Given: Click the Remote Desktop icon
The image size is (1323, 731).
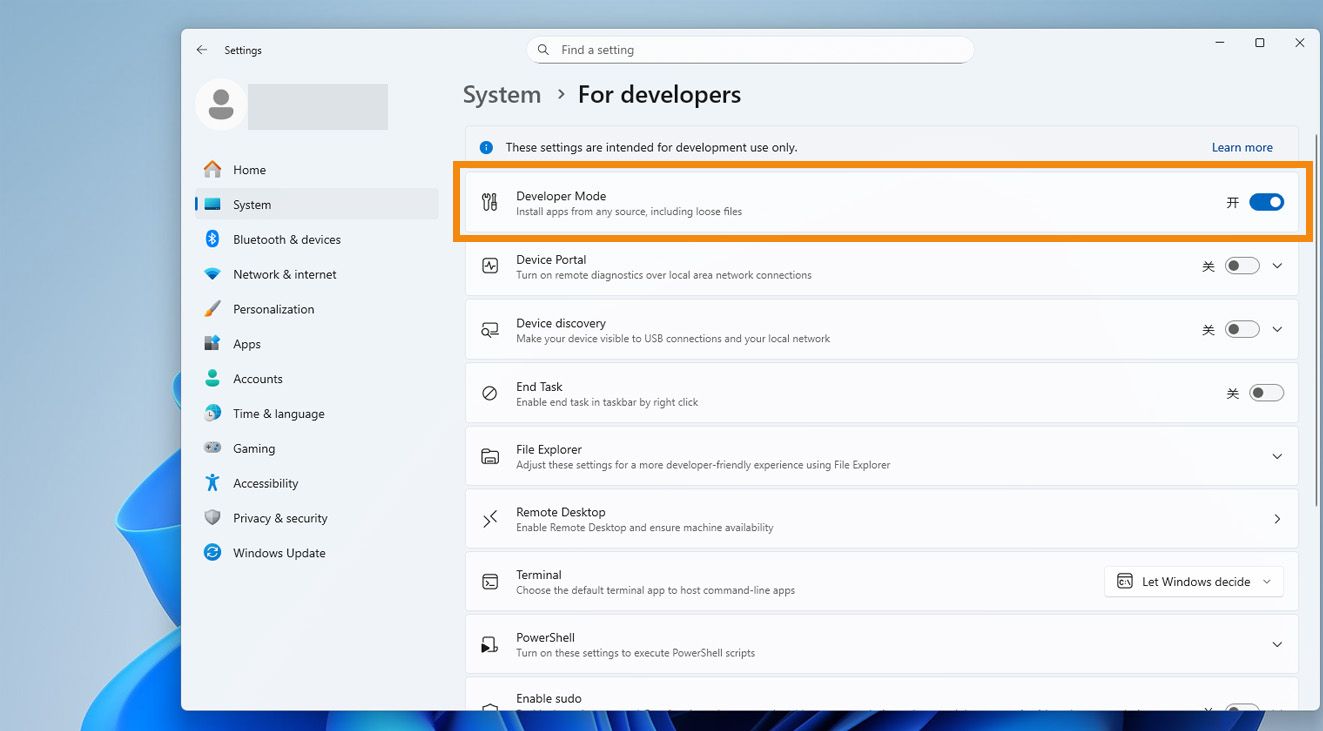Looking at the screenshot, I should coord(489,519).
